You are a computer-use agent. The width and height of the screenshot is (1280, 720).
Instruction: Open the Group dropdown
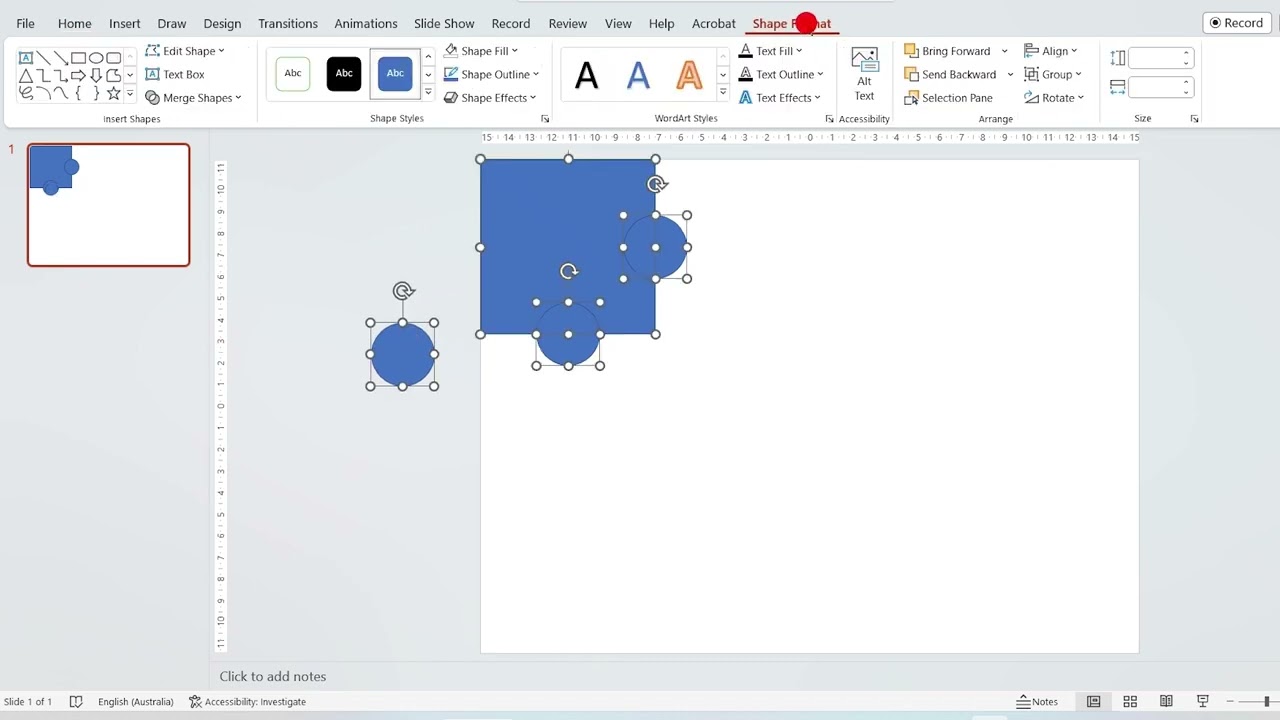(x=1053, y=74)
